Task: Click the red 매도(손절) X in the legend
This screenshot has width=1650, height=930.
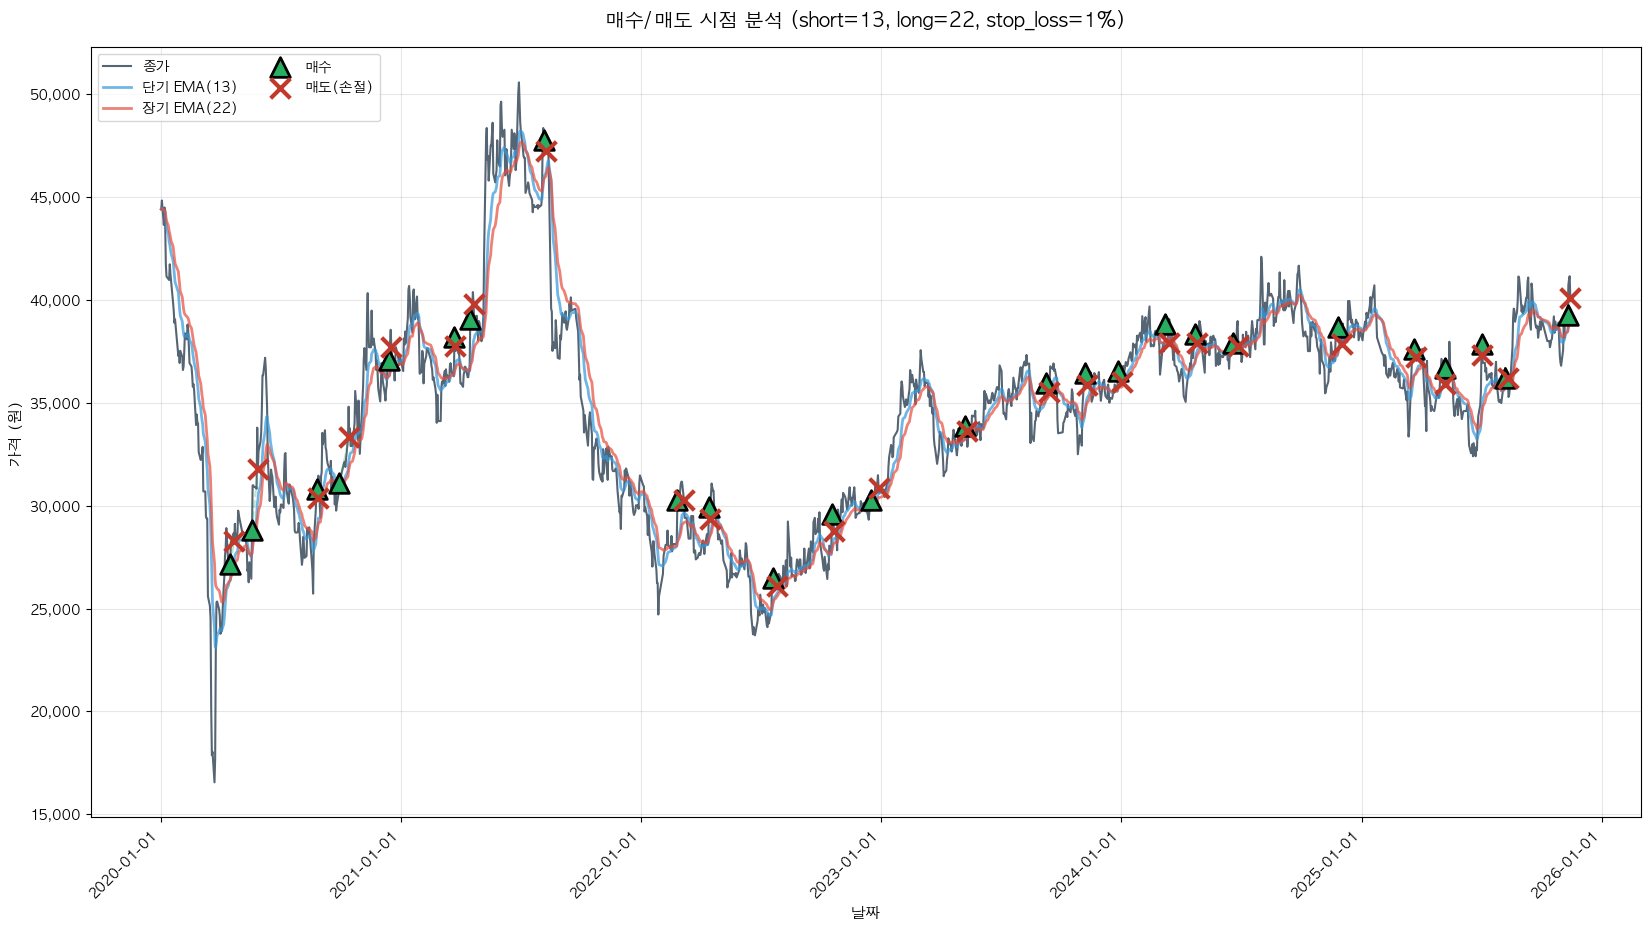Action: point(280,88)
